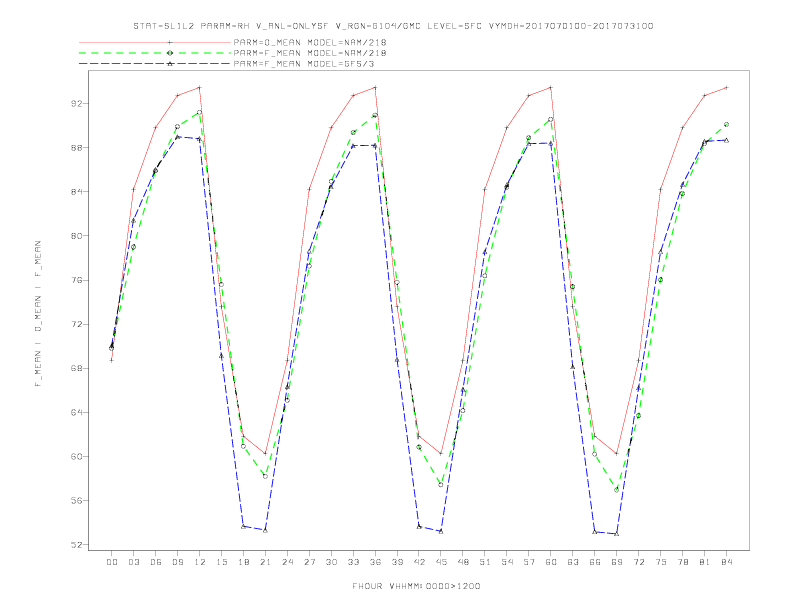The image size is (792, 612).
Task: Click blue GFS triangle data point at hour 45
Action: [441, 531]
